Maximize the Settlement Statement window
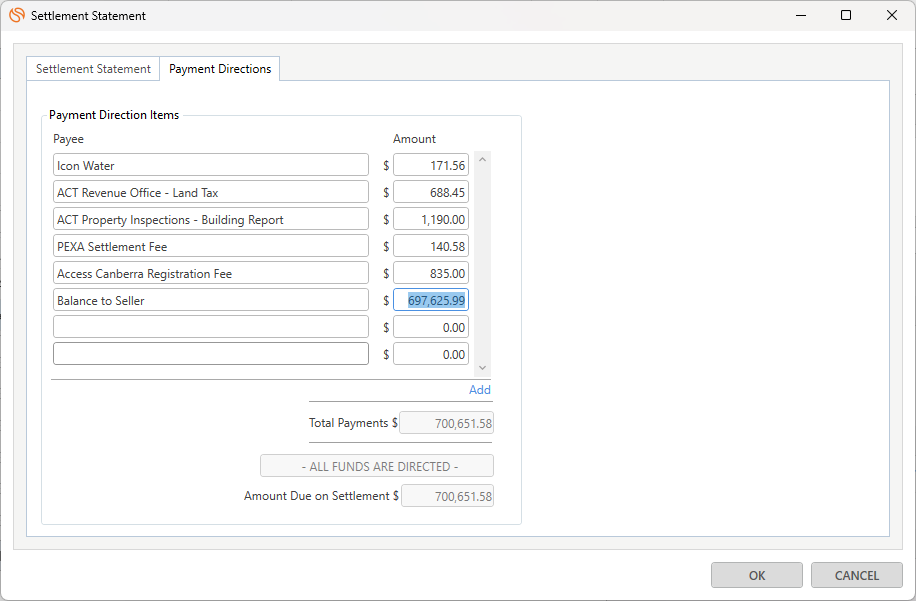Image resolution: width=916 pixels, height=601 pixels. coord(846,16)
